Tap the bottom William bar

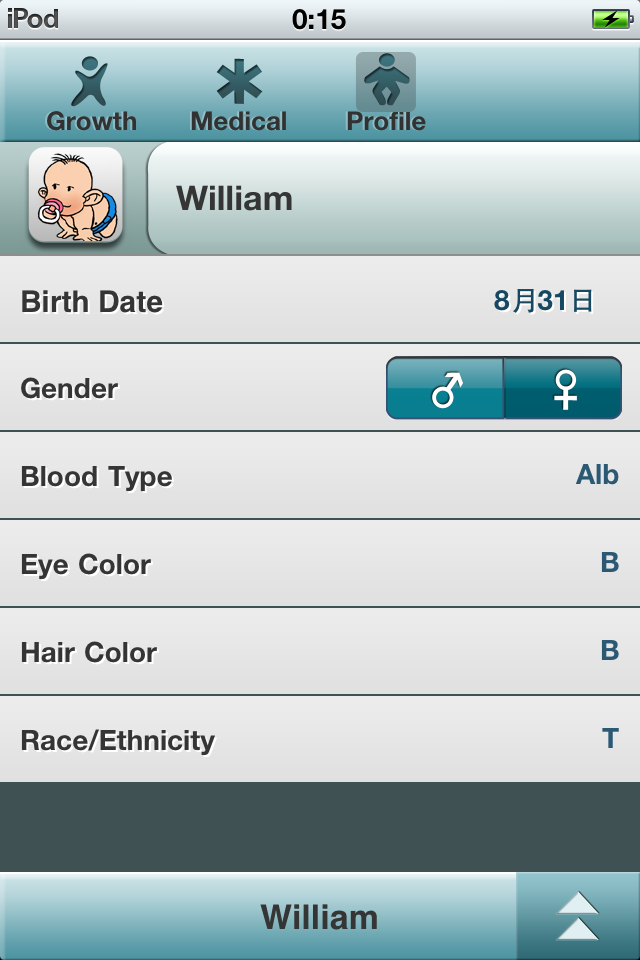pyautogui.click(x=258, y=916)
